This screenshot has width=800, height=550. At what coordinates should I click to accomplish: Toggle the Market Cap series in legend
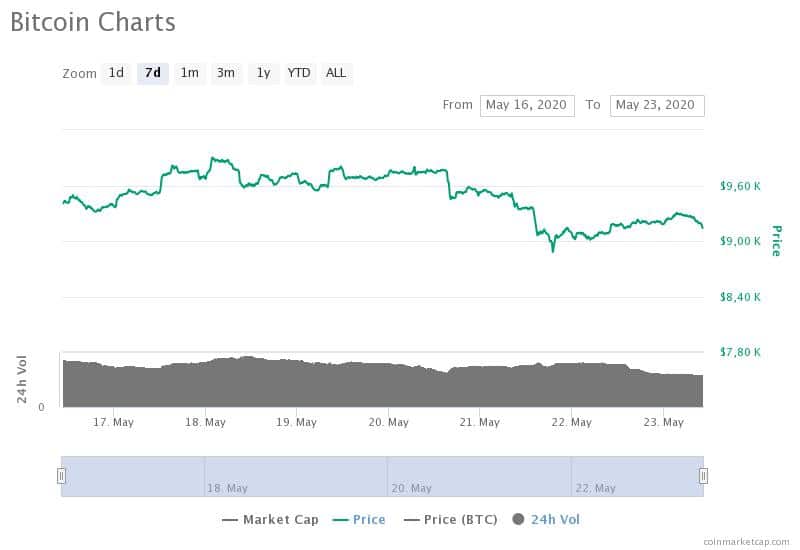271,520
